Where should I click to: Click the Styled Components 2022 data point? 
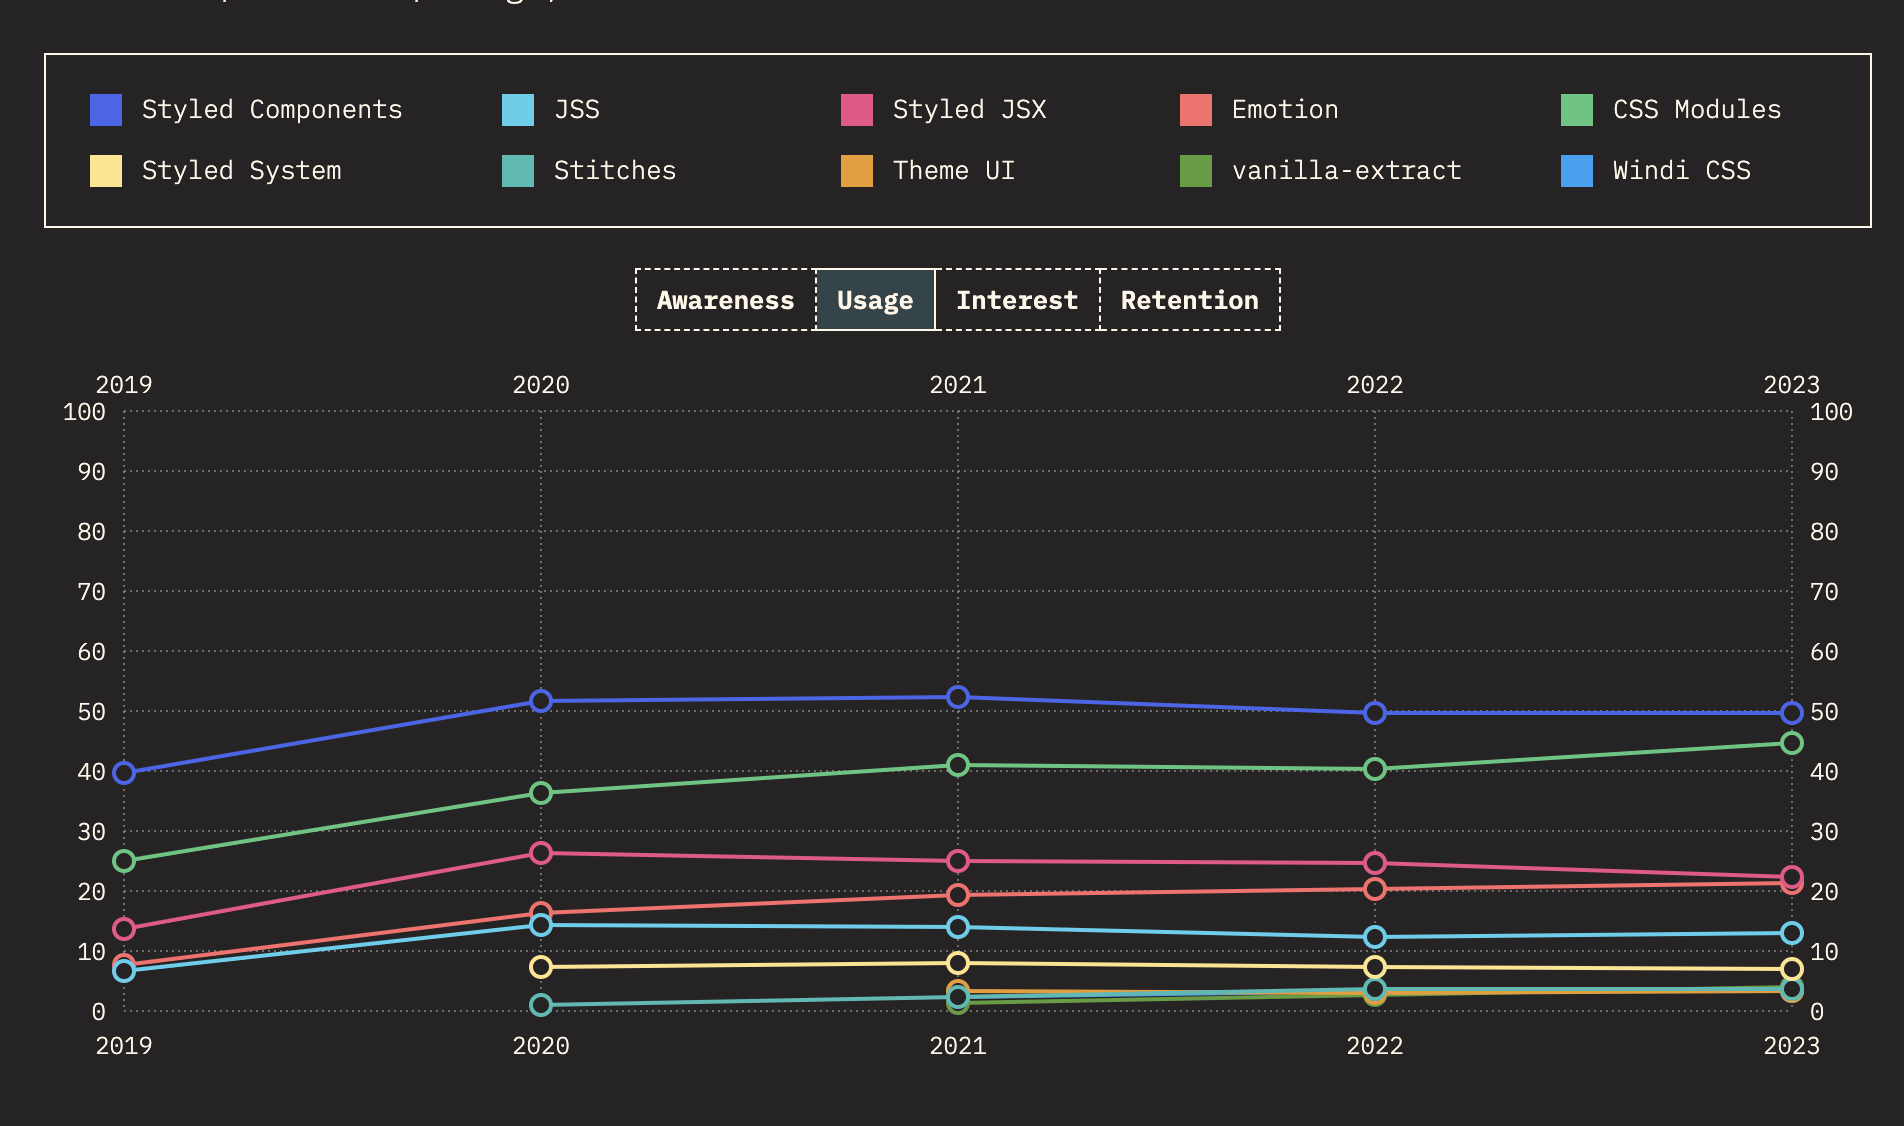(x=1375, y=713)
